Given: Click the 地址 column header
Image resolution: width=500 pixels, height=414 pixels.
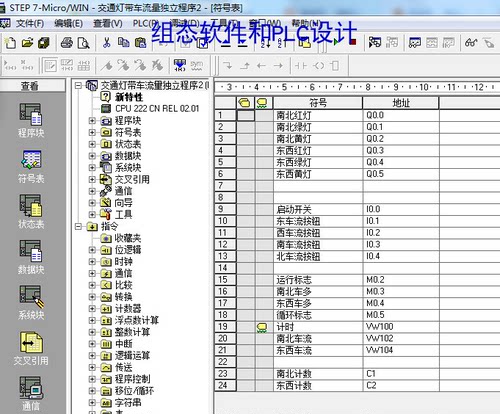Looking at the screenshot, I should click(x=401, y=103).
